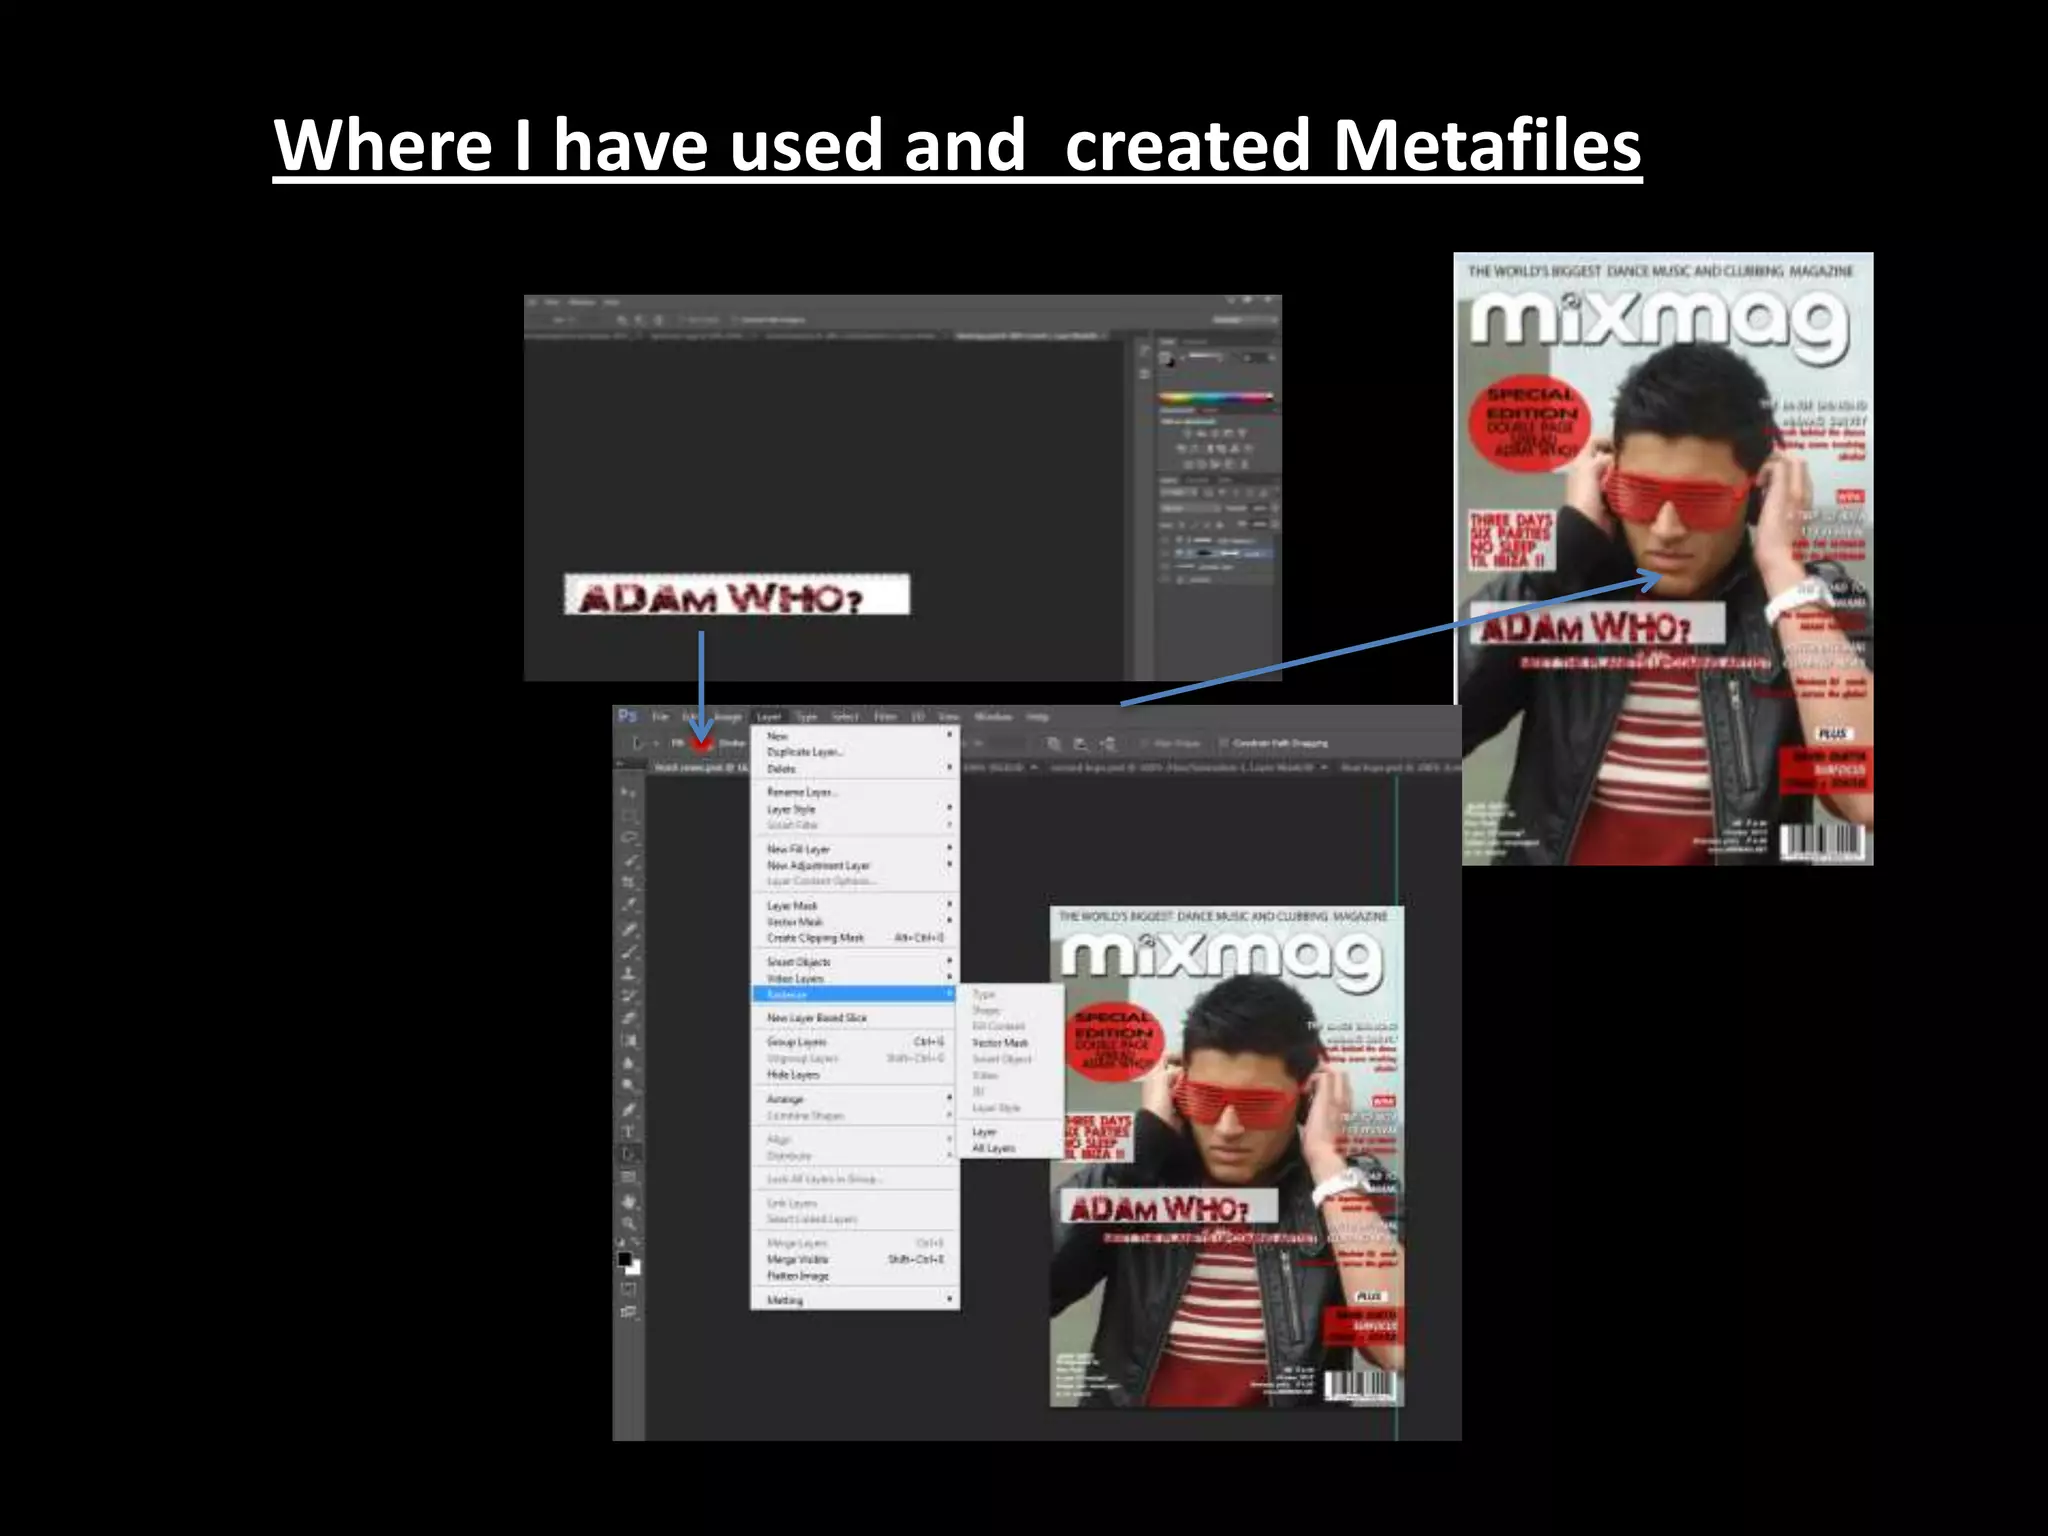Click the large mixmag cover image on right
The image size is (2048, 1536).
coord(1663,558)
